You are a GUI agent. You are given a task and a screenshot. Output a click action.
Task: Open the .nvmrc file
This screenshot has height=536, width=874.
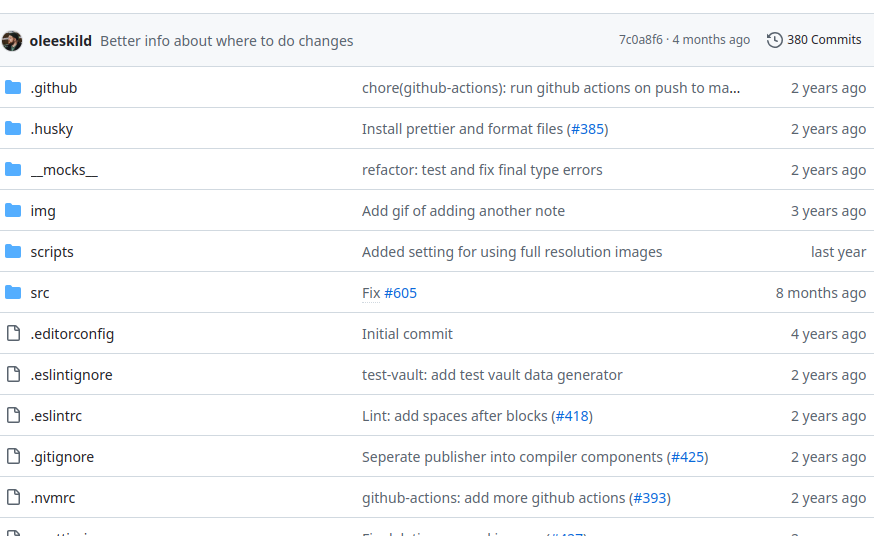tap(53, 498)
